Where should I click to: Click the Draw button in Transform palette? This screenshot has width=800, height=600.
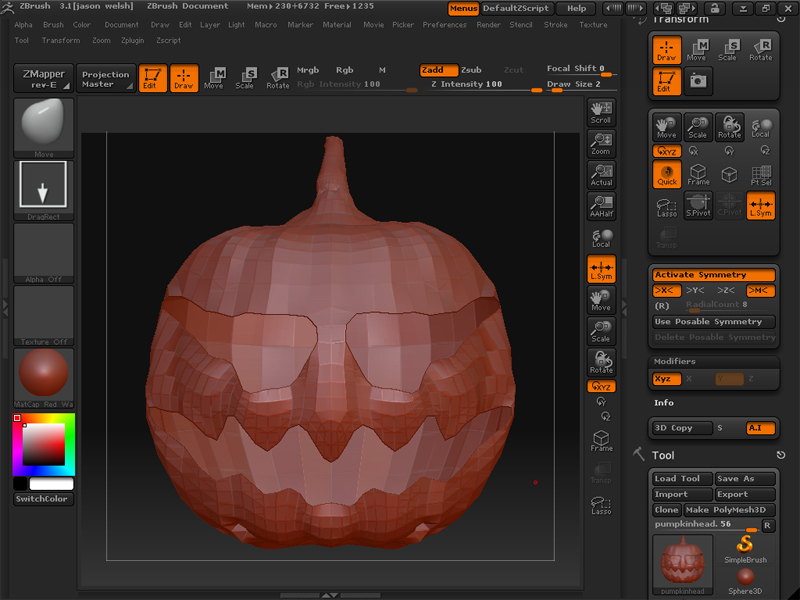click(666, 49)
